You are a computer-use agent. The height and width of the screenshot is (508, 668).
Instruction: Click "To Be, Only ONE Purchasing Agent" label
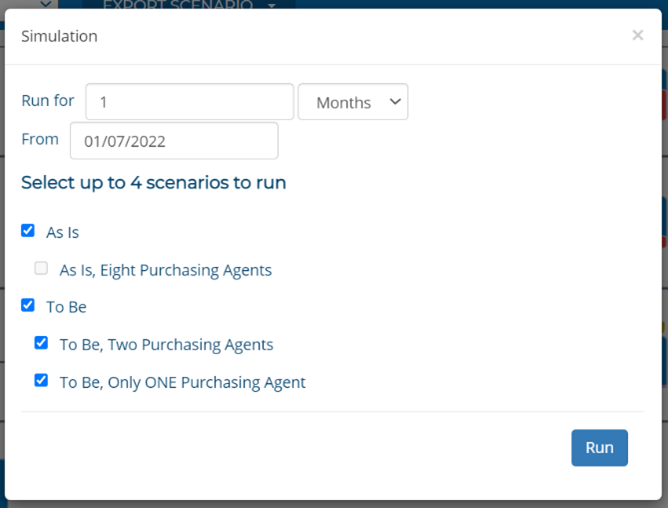click(x=182, y=382)
